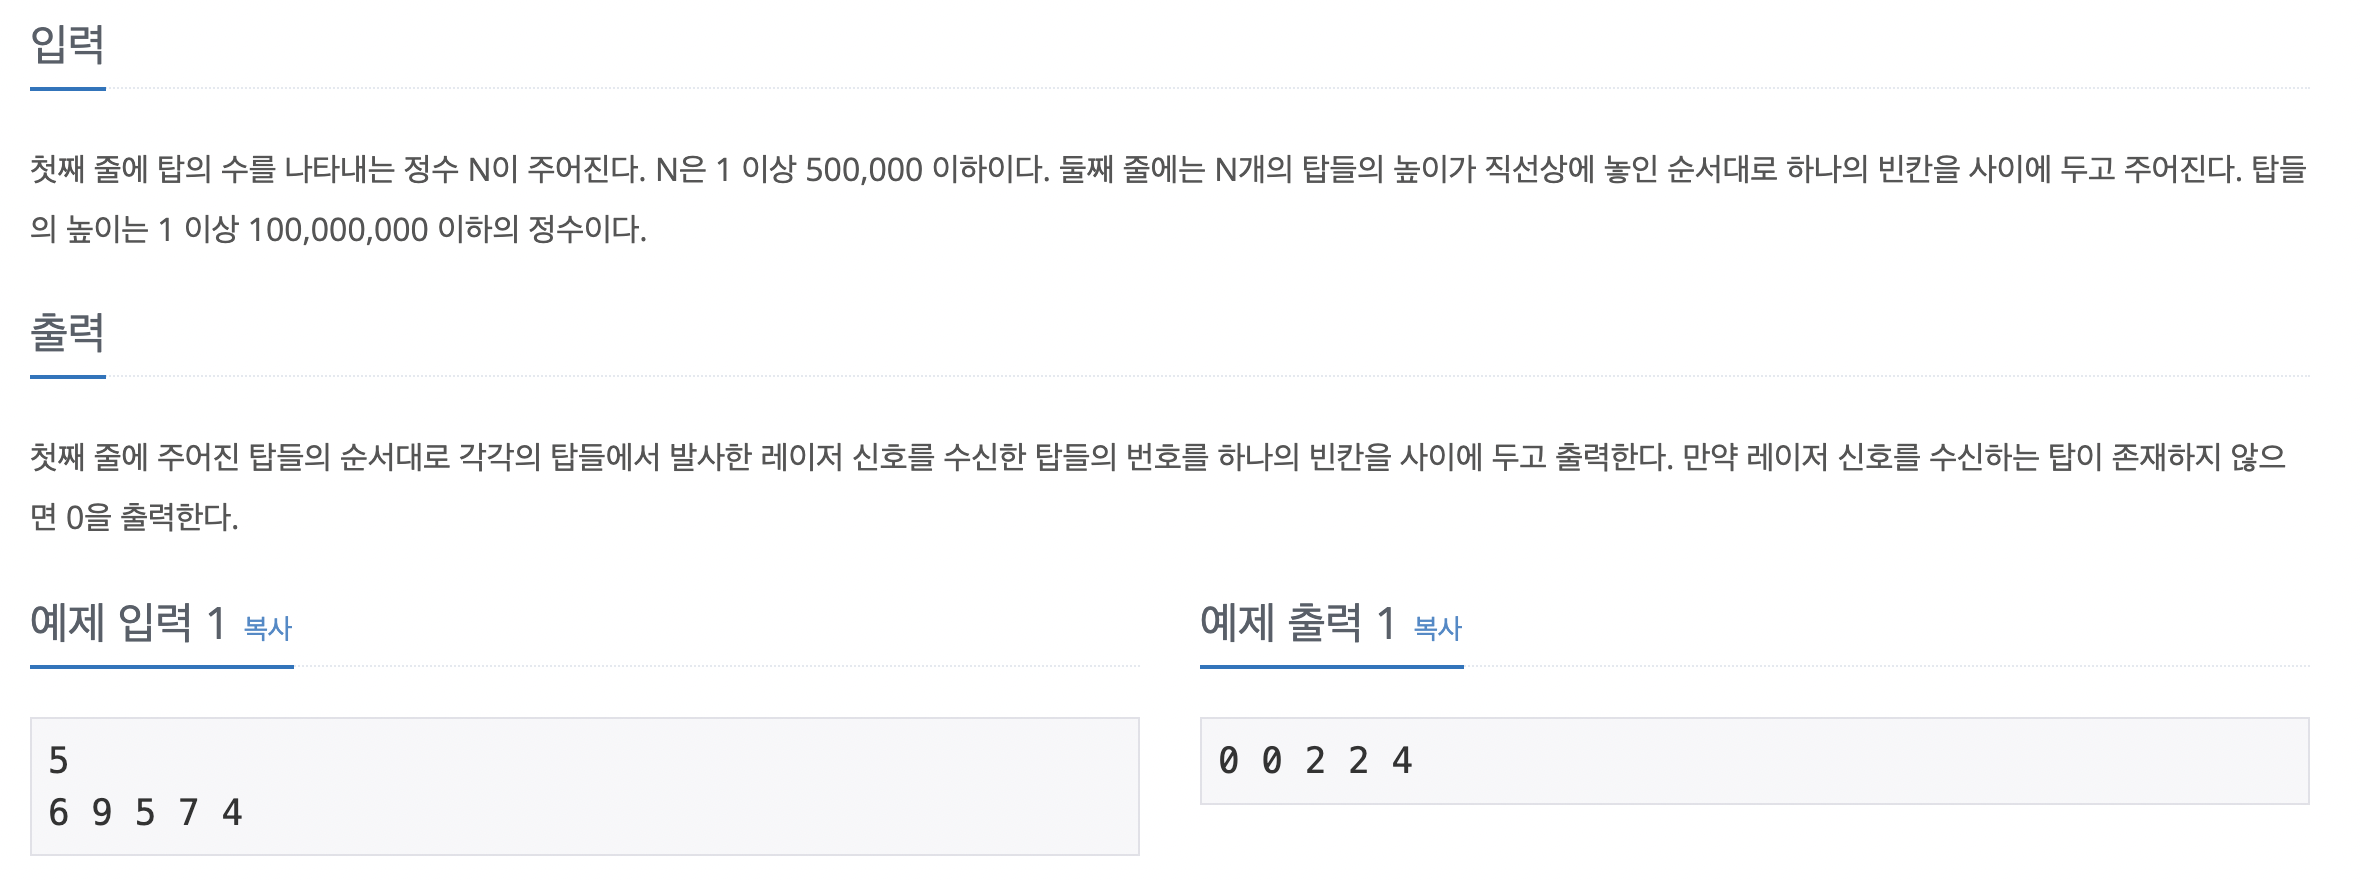Click the number 100,000,000 in the text

(338, 230)
